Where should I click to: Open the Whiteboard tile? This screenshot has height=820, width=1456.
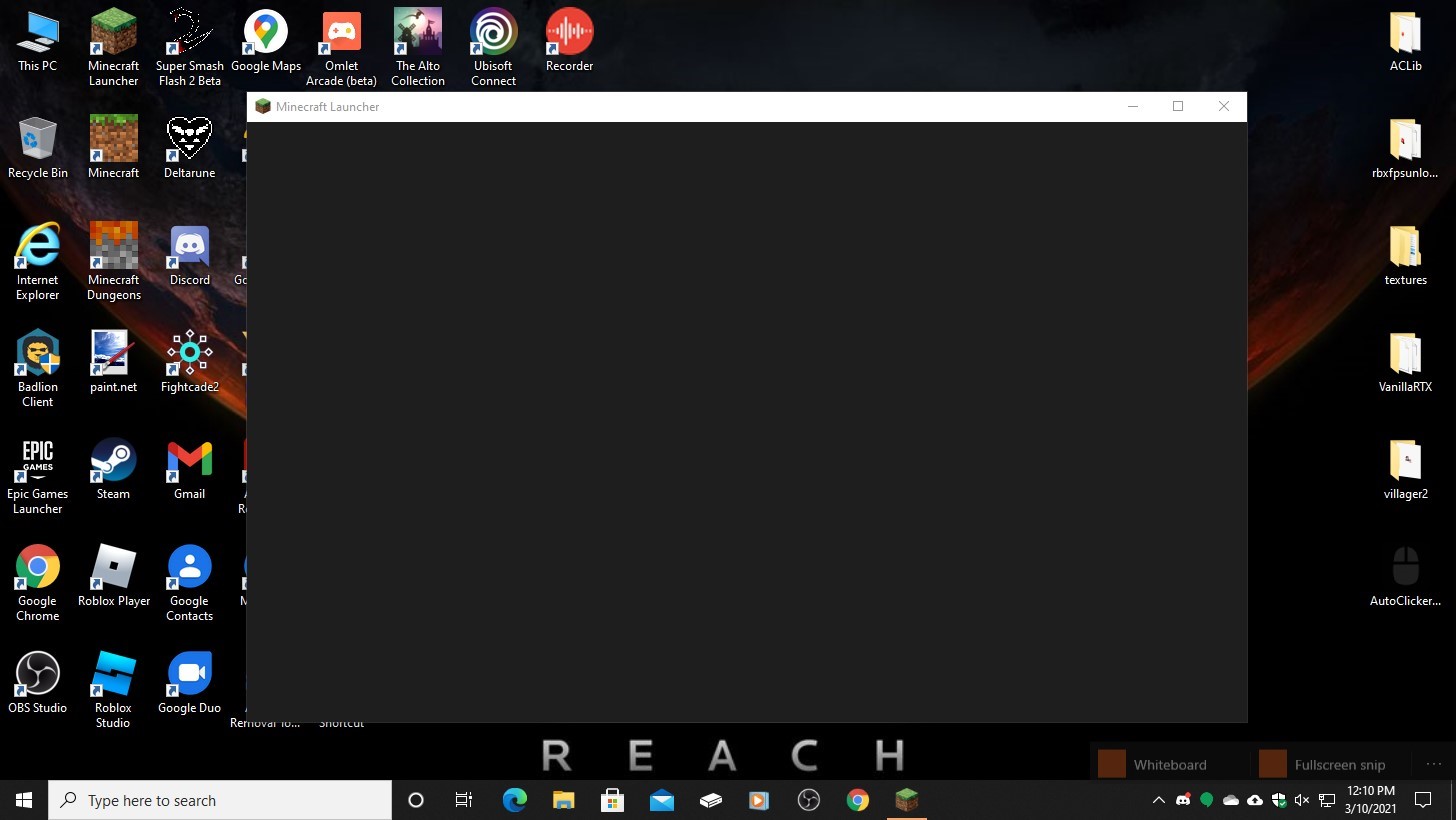pos(1168,764)
